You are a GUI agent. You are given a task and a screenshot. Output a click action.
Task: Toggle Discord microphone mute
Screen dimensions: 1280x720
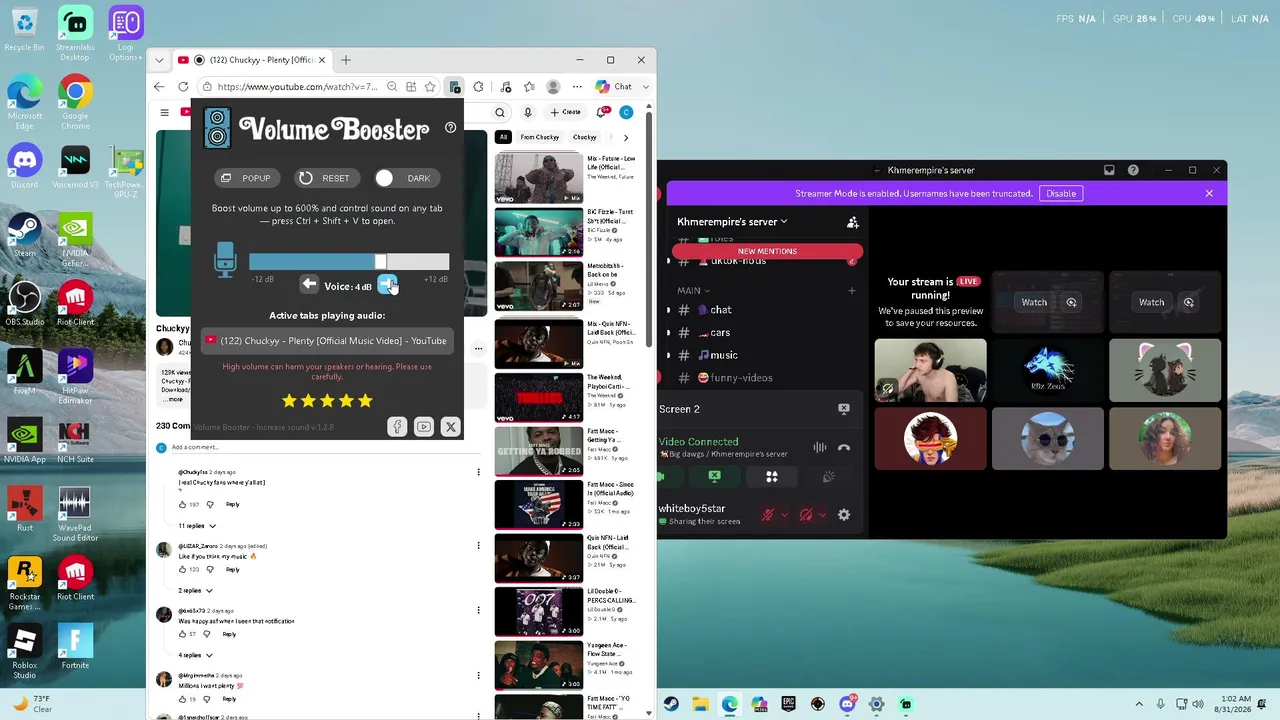(768, 515)
